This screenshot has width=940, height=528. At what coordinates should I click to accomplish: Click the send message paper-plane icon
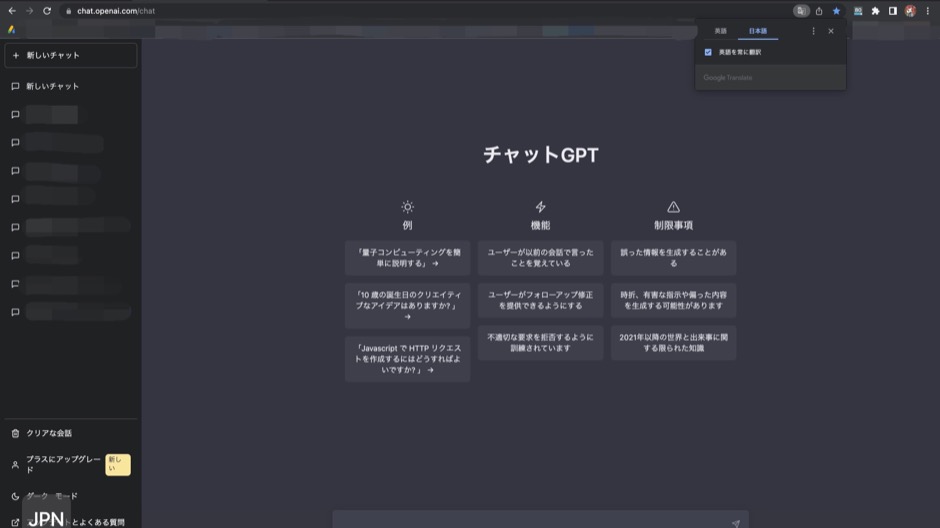pyautogui.click(x=736, y=523)
